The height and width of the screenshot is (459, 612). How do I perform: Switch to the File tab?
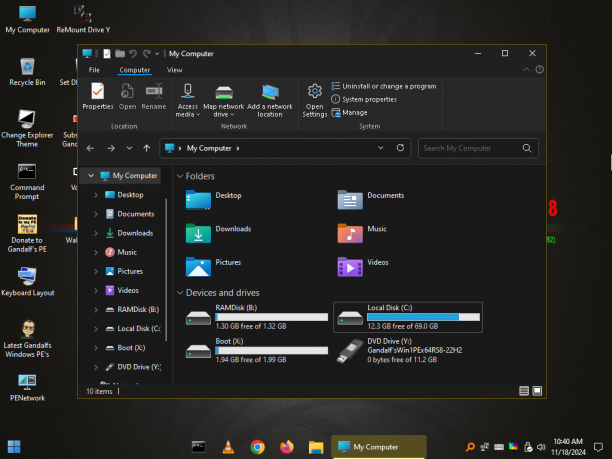pos(94,70)
